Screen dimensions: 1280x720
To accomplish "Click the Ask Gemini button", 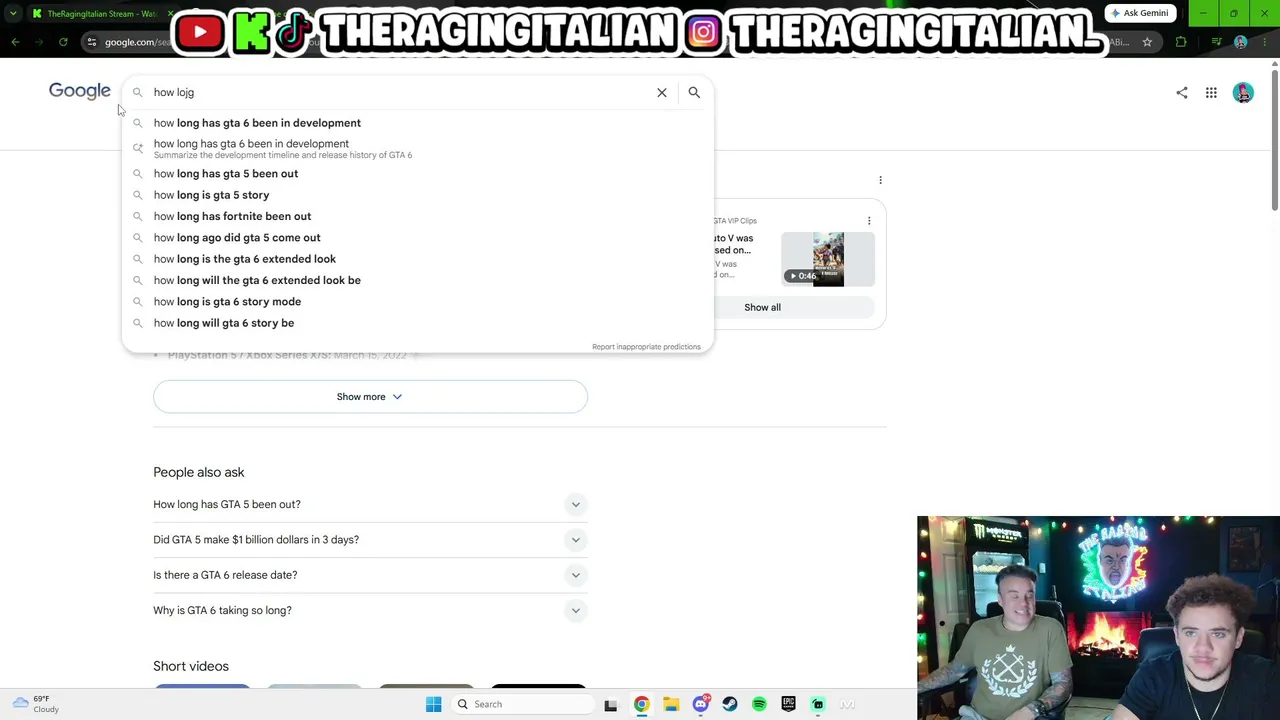I will 1141,13.
